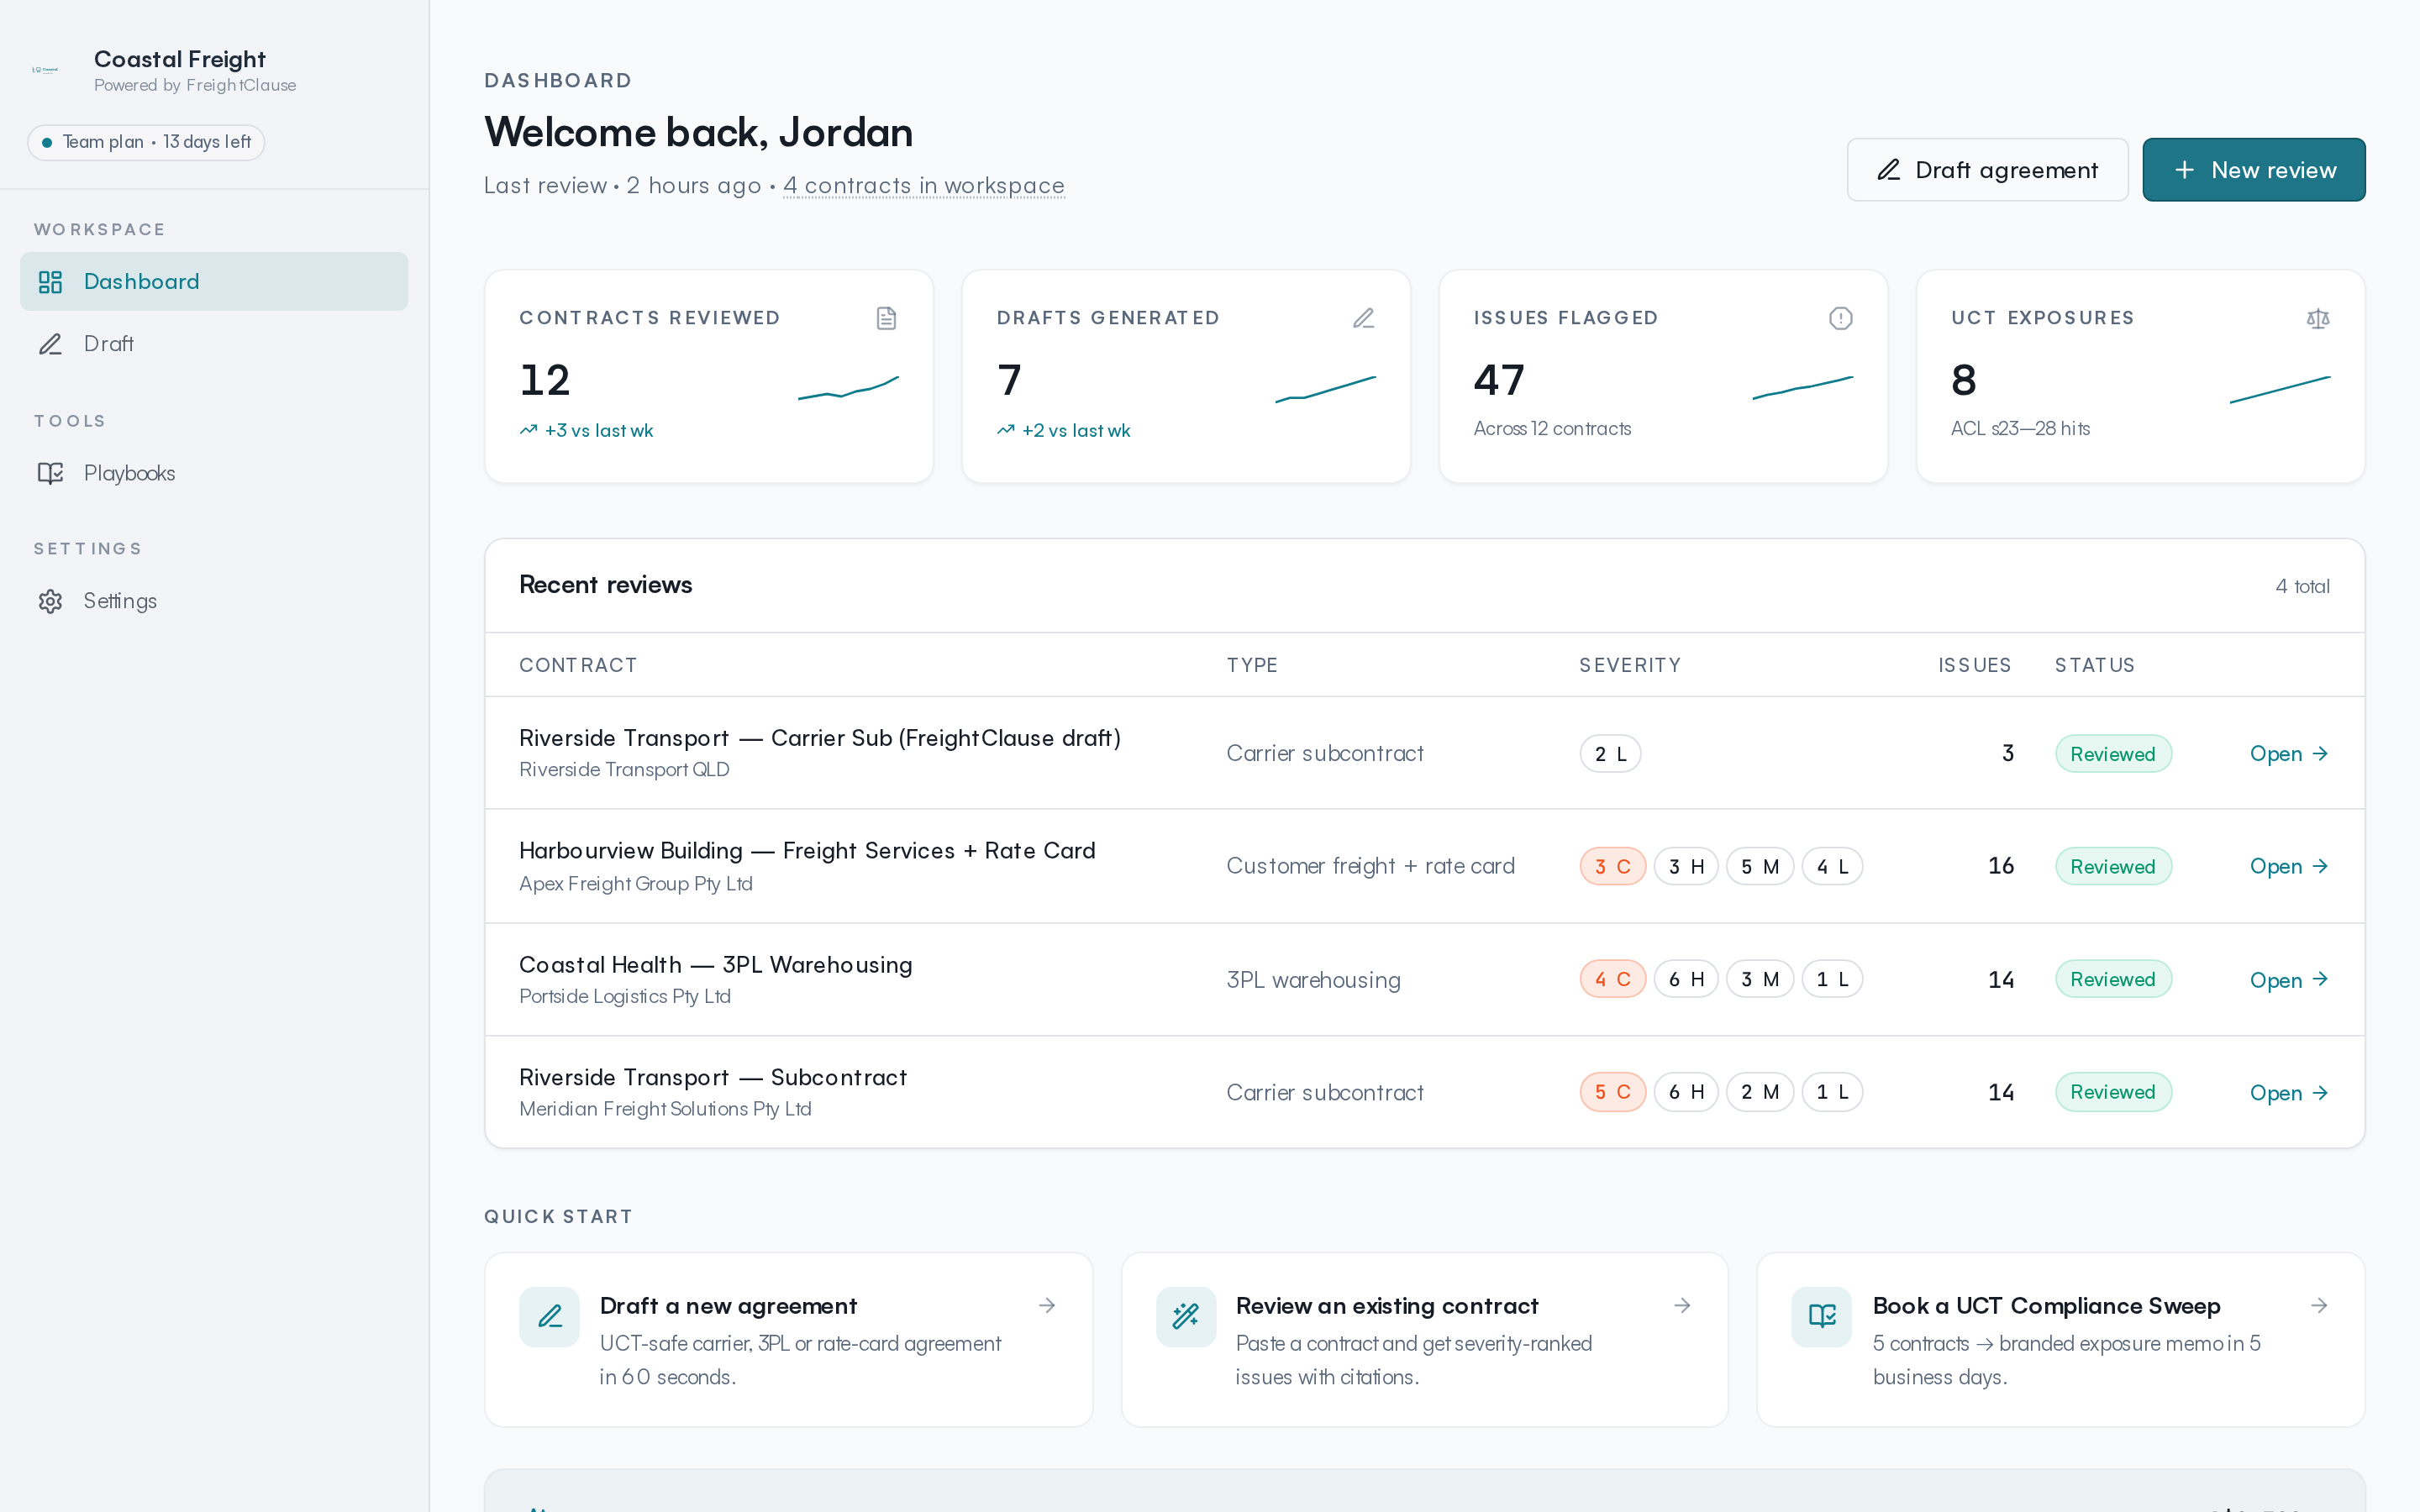Click the Draft pencil icon in sidebar
2420x1512 pixels.
[x=50, y=344]
